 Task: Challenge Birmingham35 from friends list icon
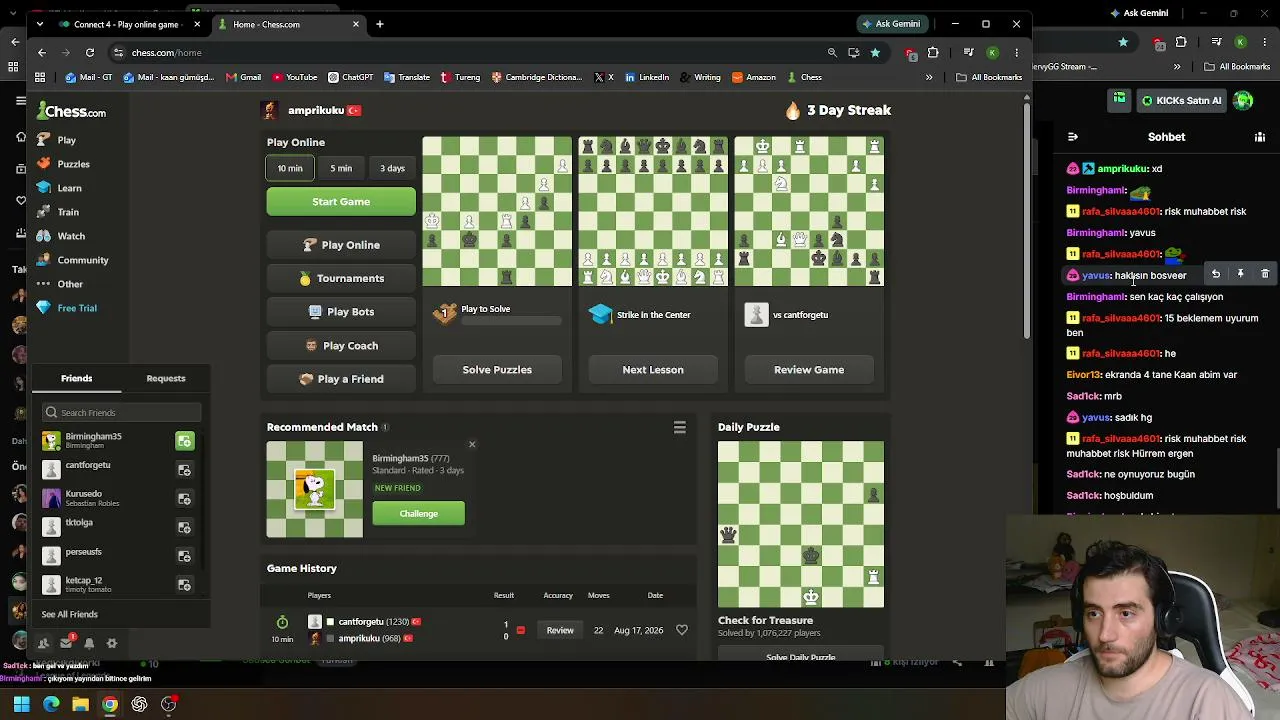coord(184,441)
